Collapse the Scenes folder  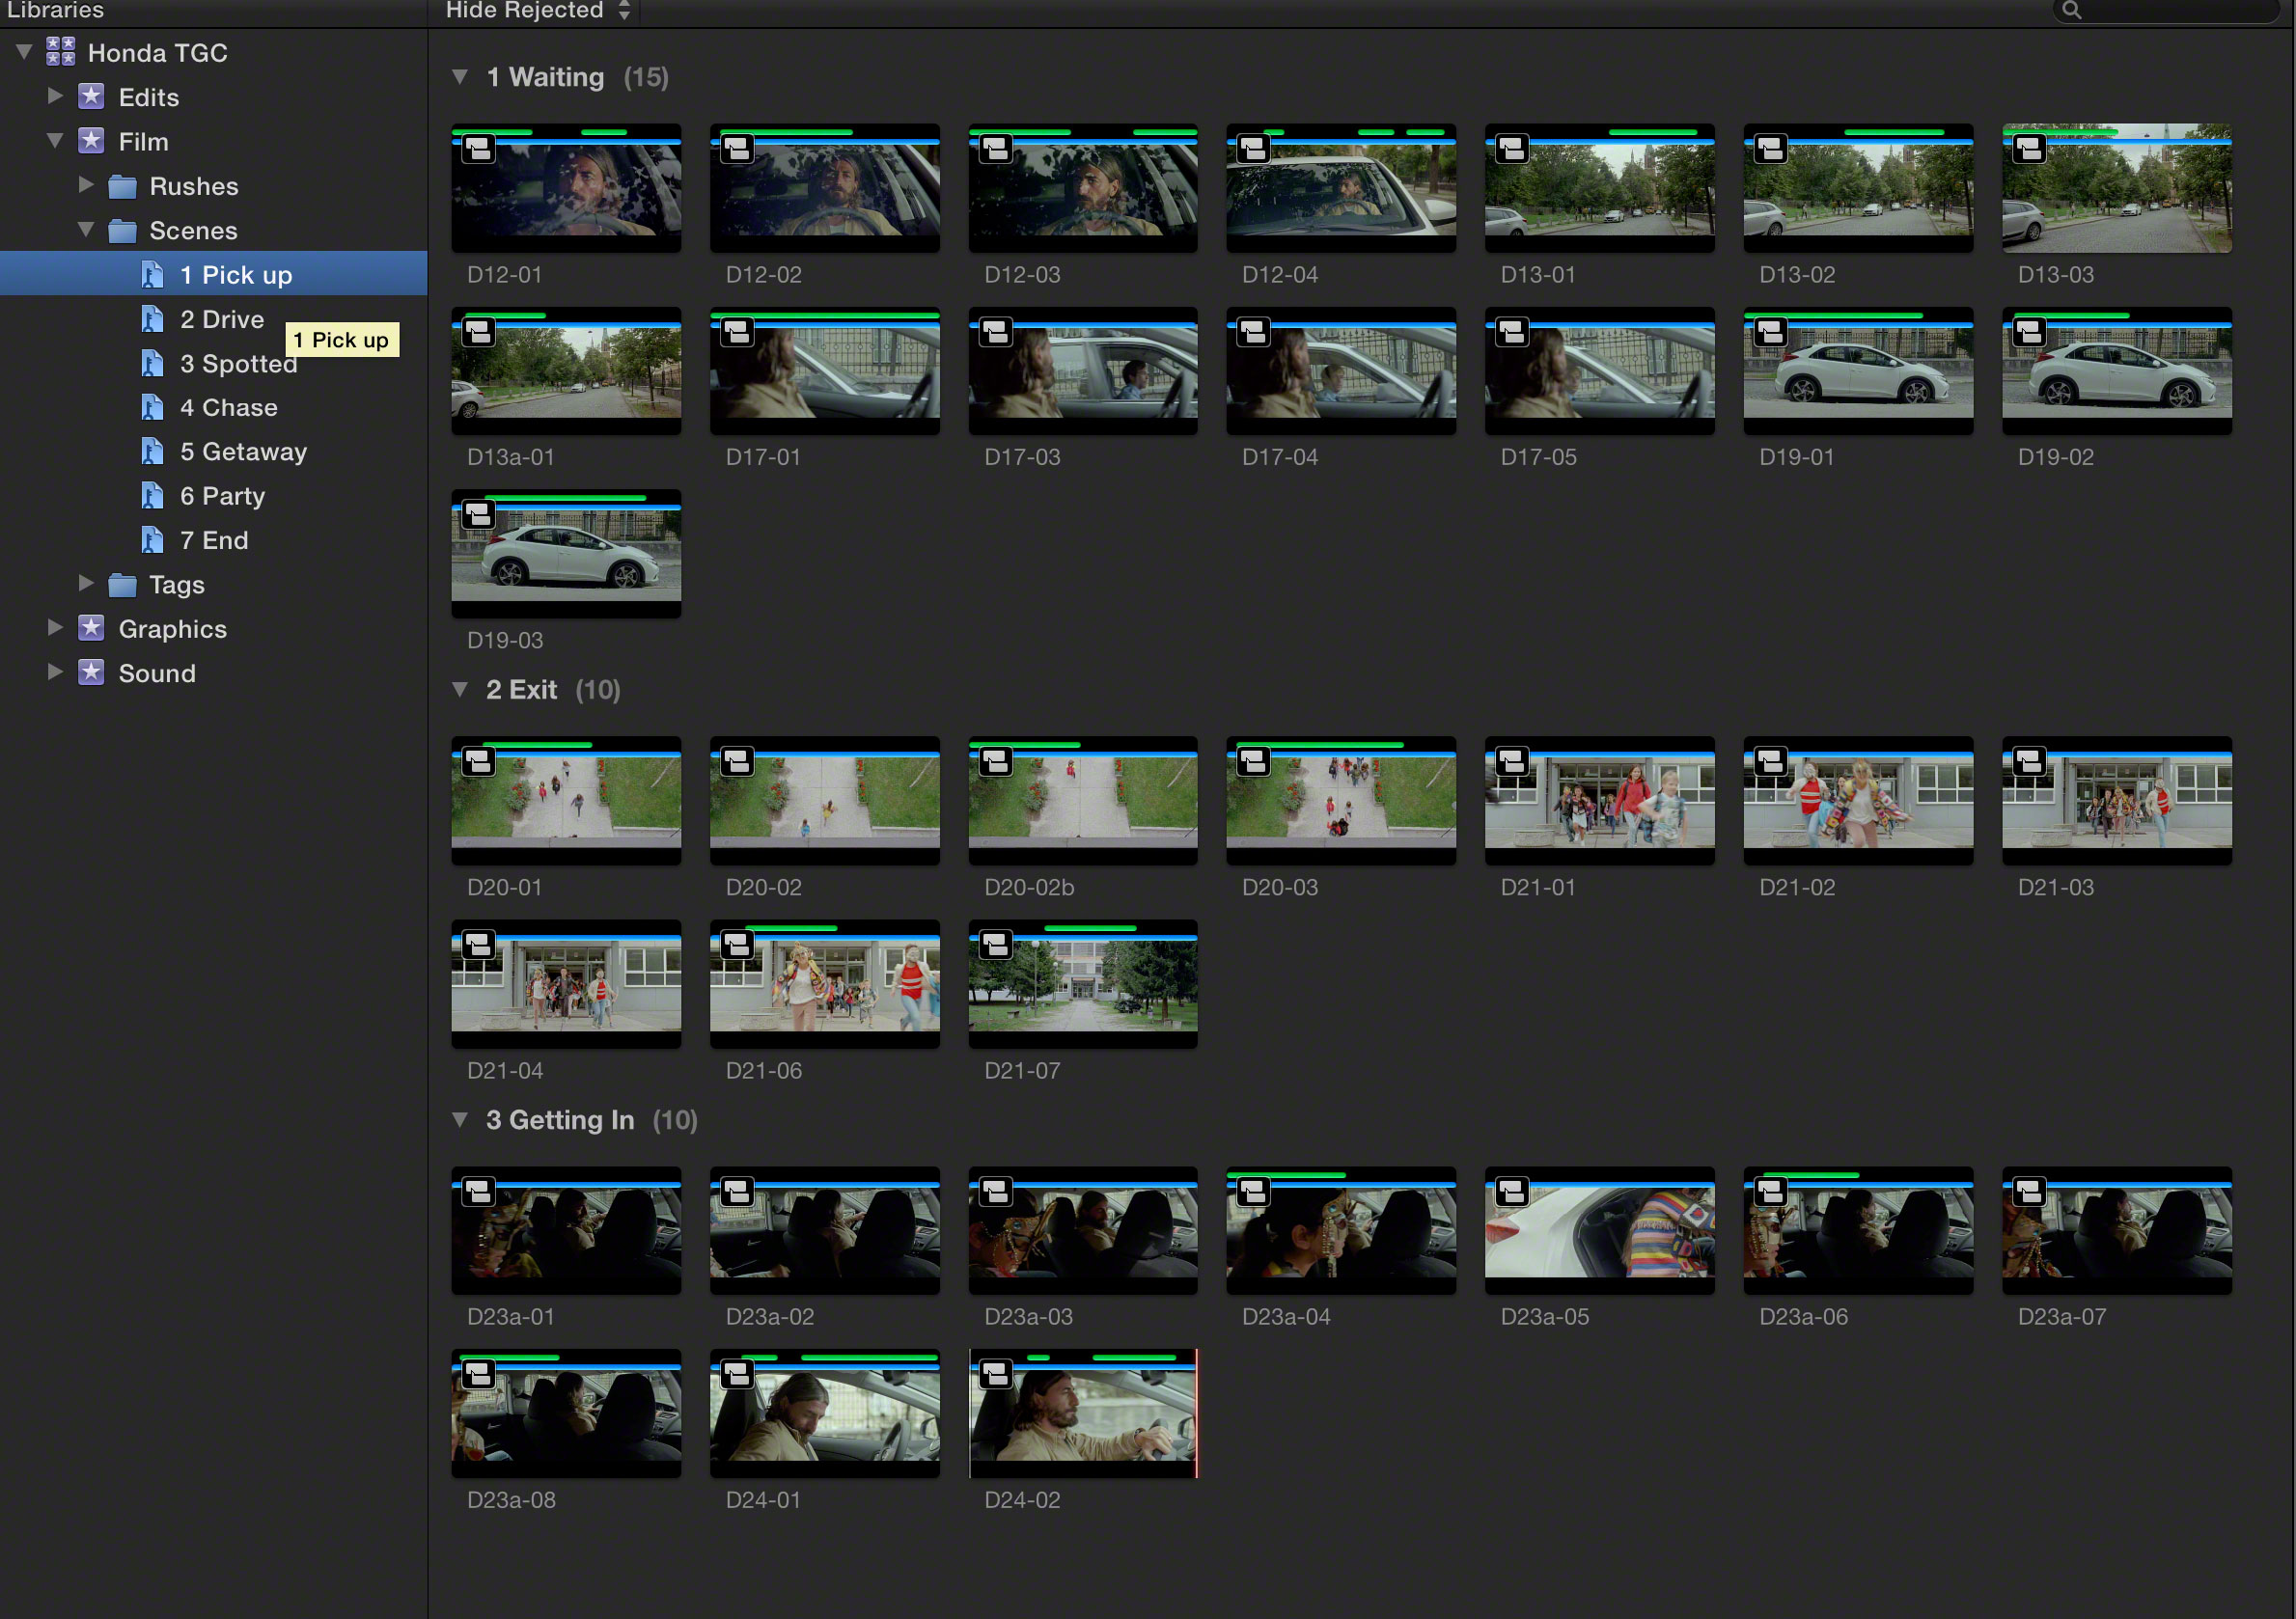[87, 229]
